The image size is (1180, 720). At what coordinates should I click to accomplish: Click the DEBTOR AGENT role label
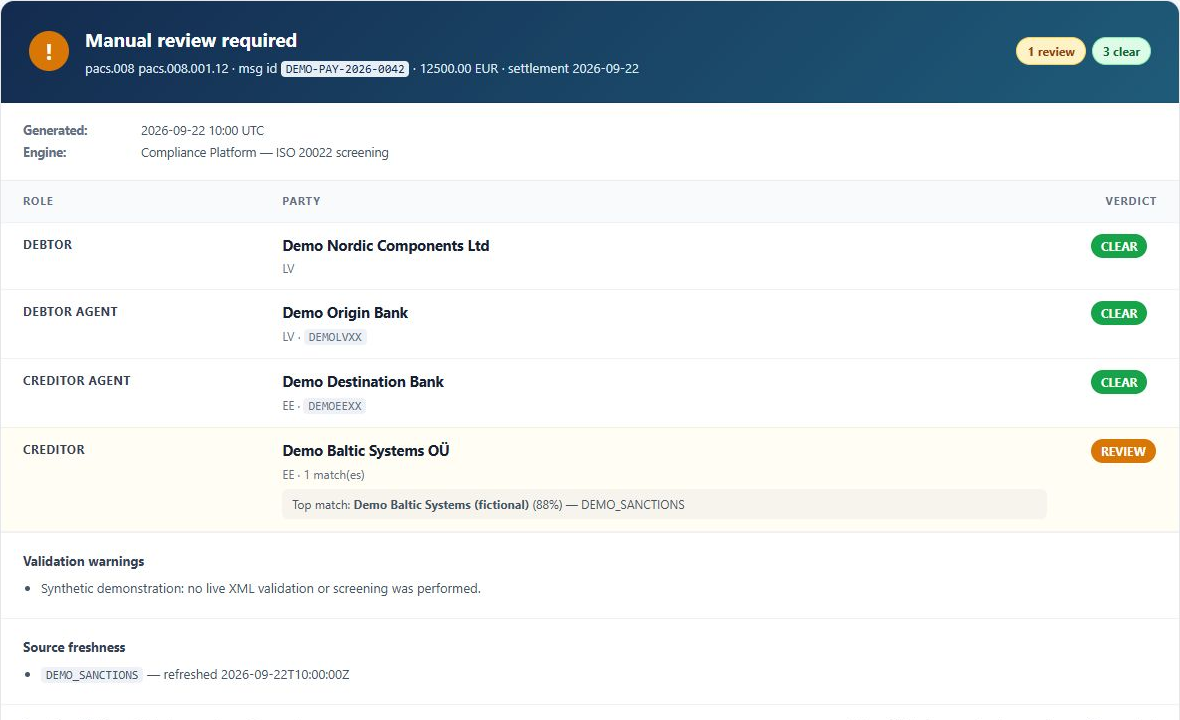(x=70, y=311)
